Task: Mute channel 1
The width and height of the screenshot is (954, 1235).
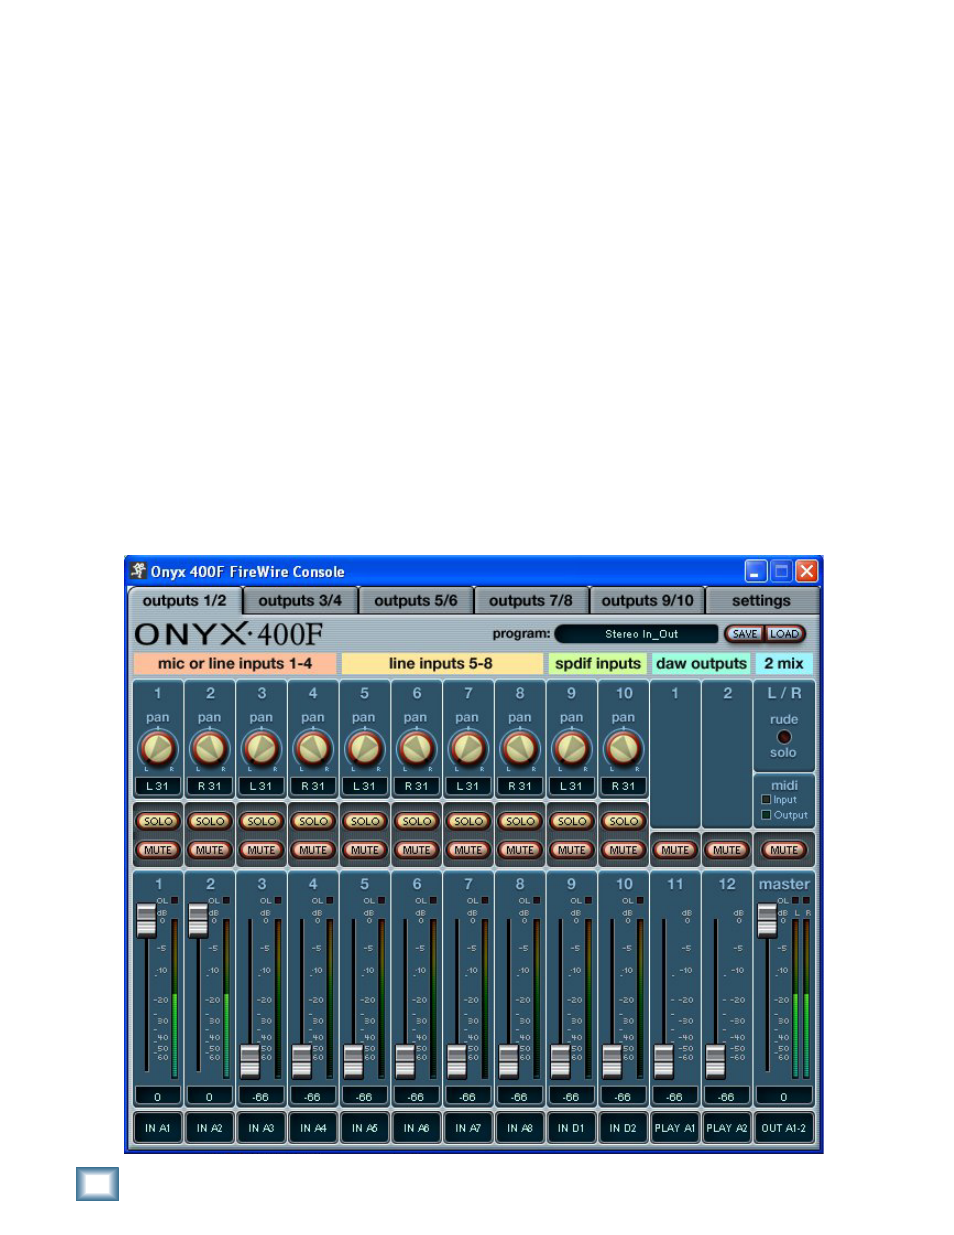Action: click(x=158, y=850)
